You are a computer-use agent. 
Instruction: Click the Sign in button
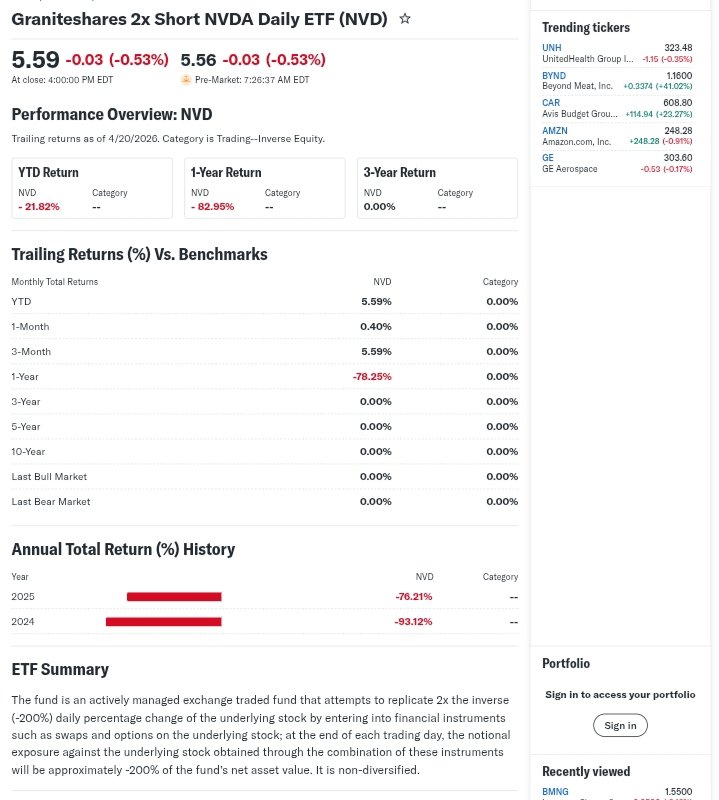[620, 725]
